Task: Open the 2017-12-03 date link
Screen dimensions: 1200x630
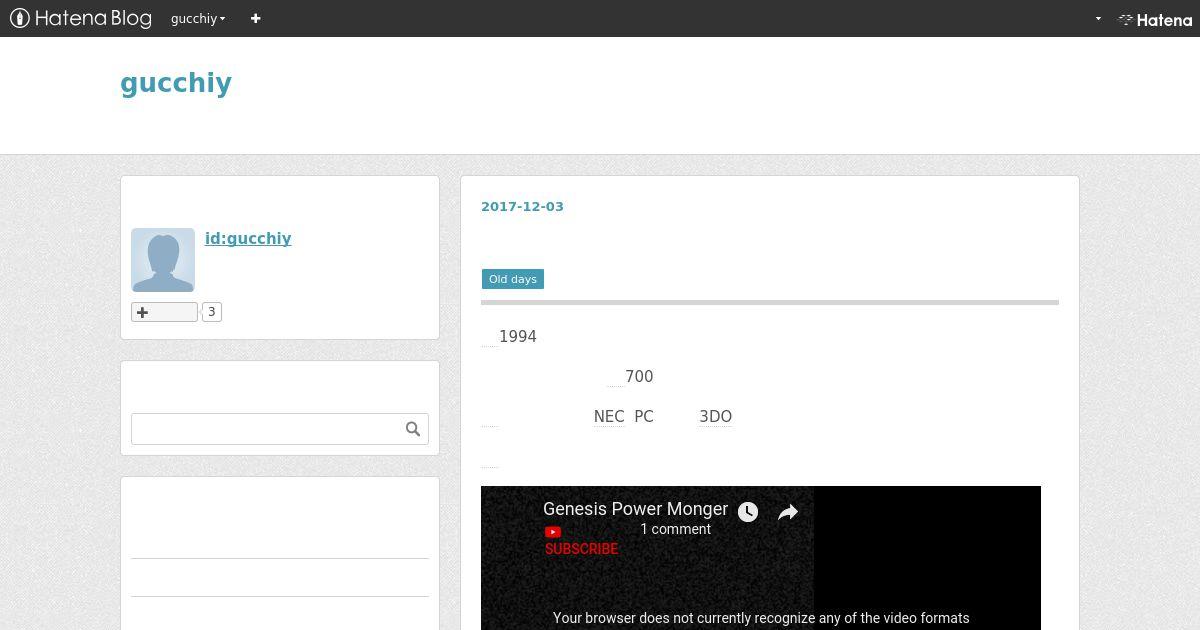Action: pyautogui.click(x=522, y=206)
